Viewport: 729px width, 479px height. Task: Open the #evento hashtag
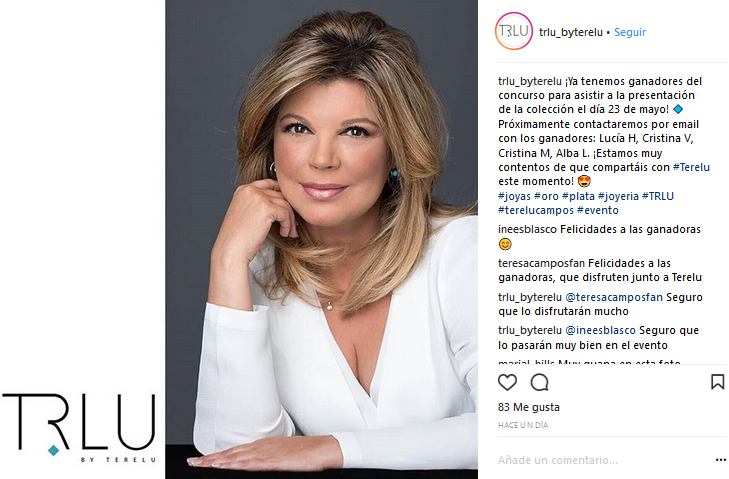point(598,210)
